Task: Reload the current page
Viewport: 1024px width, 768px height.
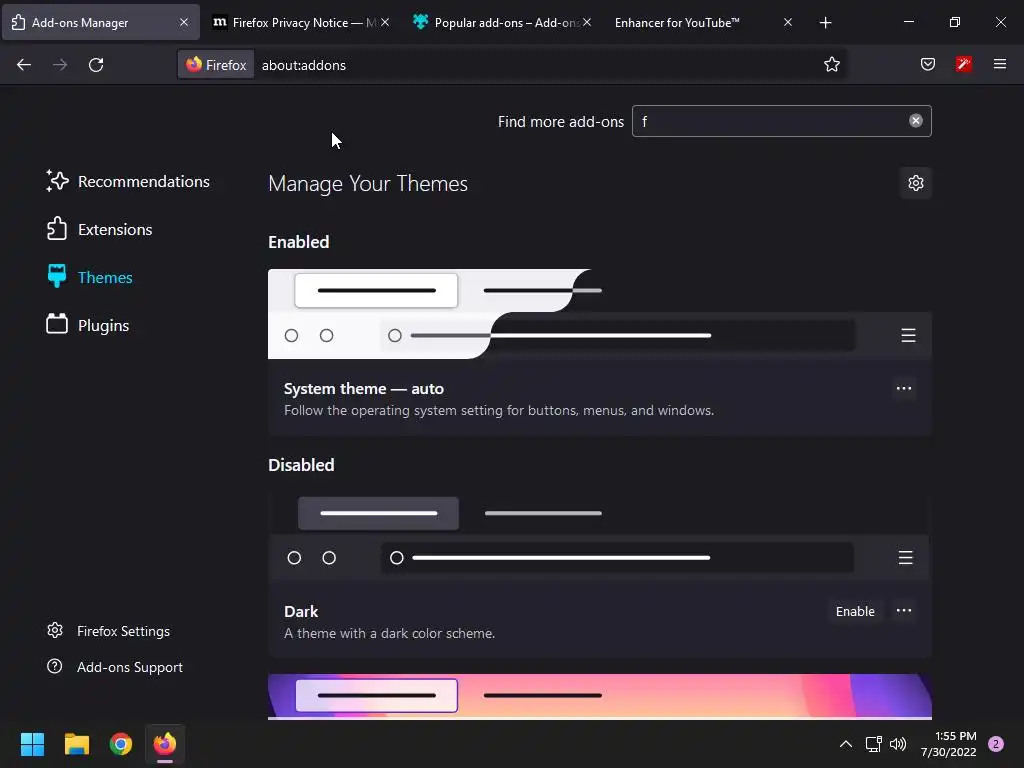Action: click(x=96, y=65)
